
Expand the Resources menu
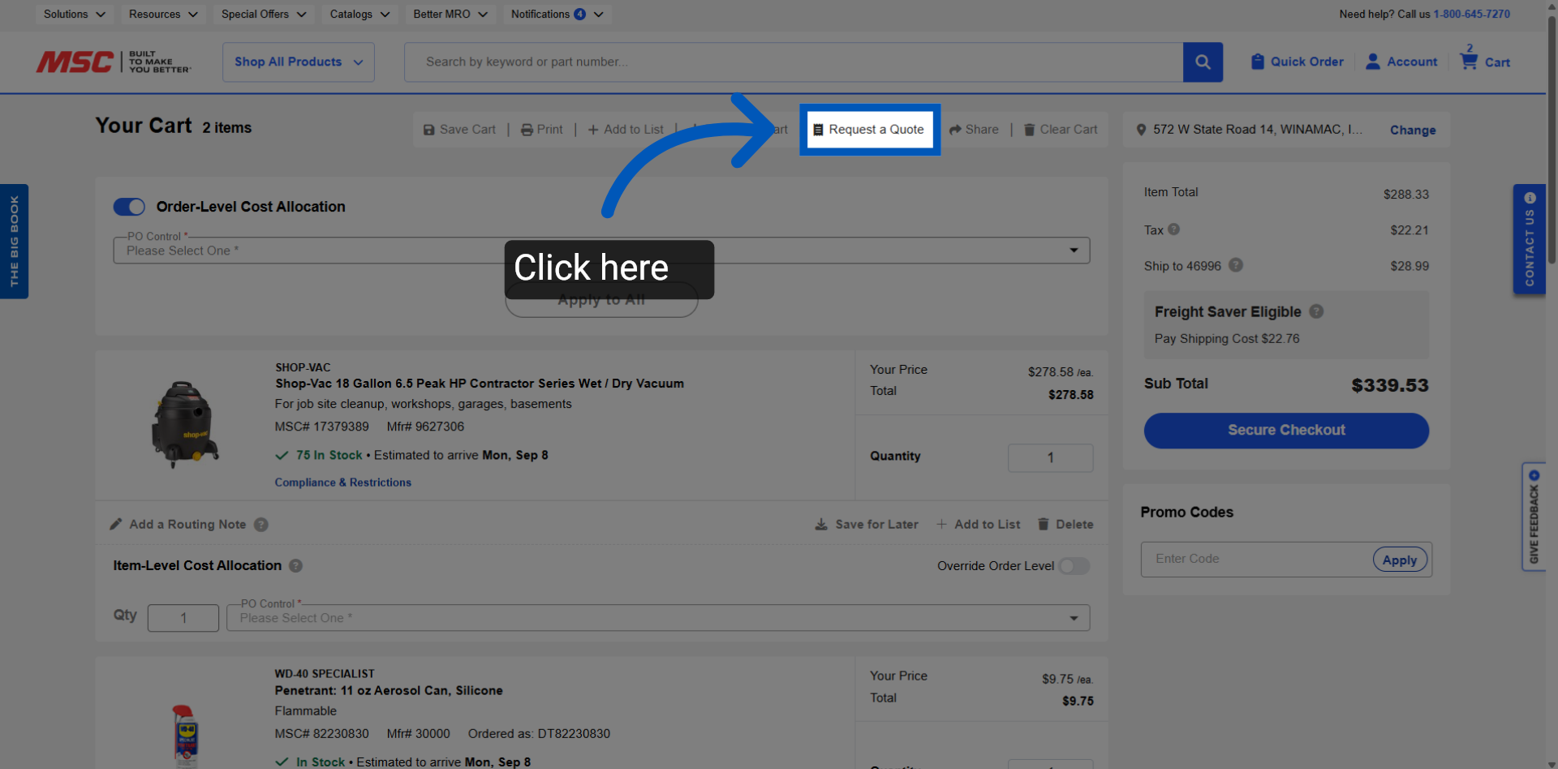(163, 14)
